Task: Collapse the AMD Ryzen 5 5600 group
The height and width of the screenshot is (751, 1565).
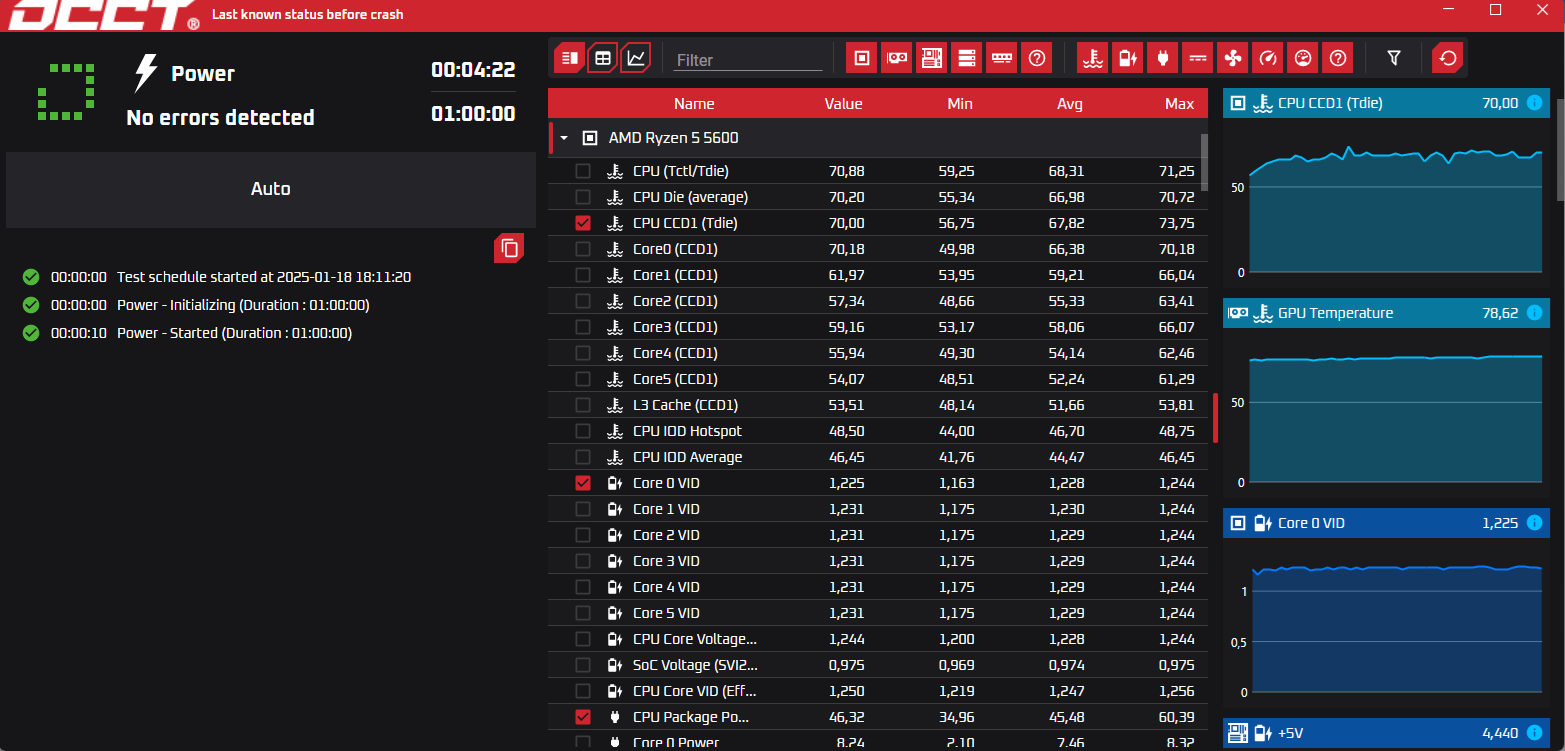Action: pos(564,138)
